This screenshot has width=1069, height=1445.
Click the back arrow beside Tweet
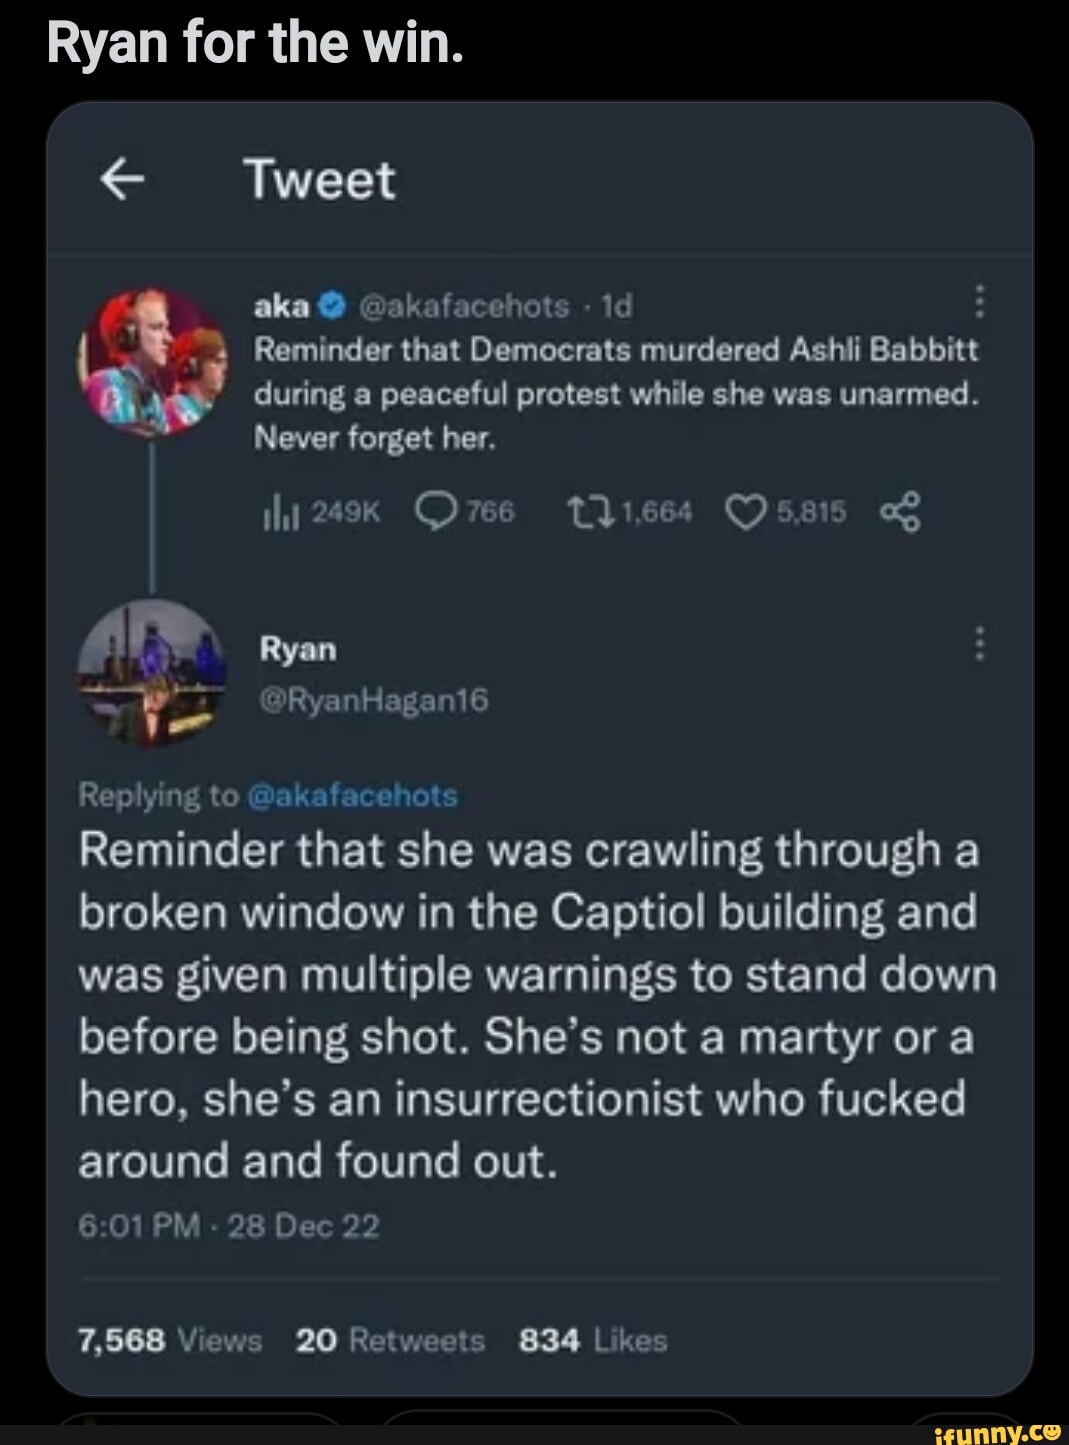coord(120,181)
